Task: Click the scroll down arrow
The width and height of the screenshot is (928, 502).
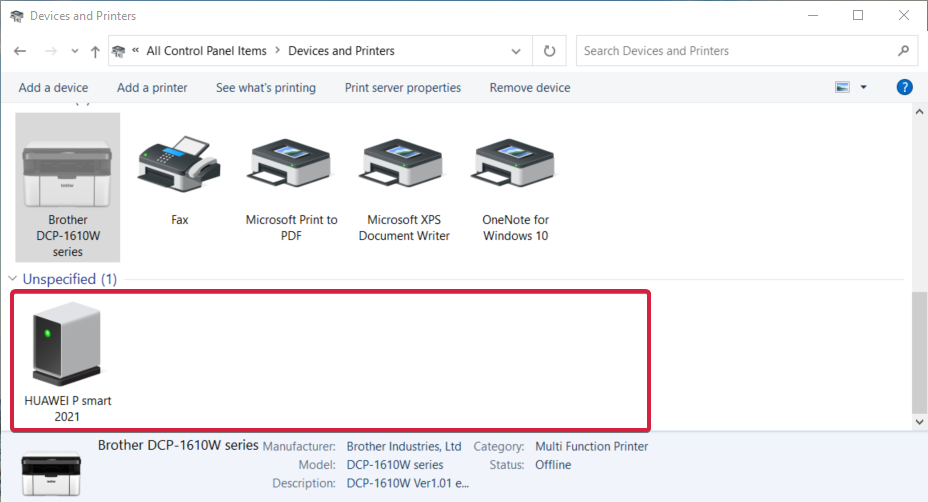Action: [919, 421]
